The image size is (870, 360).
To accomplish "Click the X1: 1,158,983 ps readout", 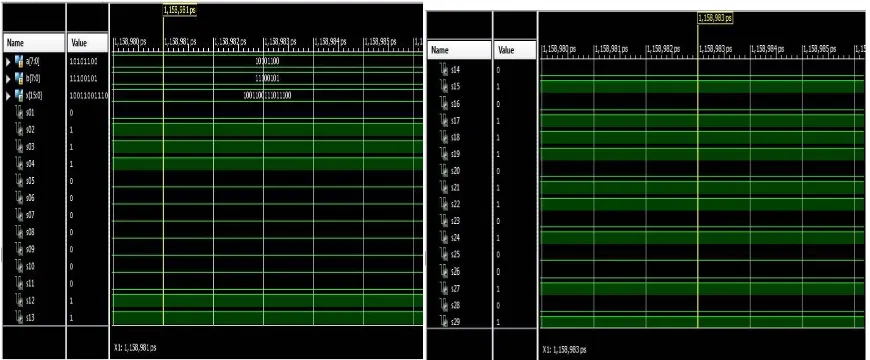I will [x=564, y=350].
